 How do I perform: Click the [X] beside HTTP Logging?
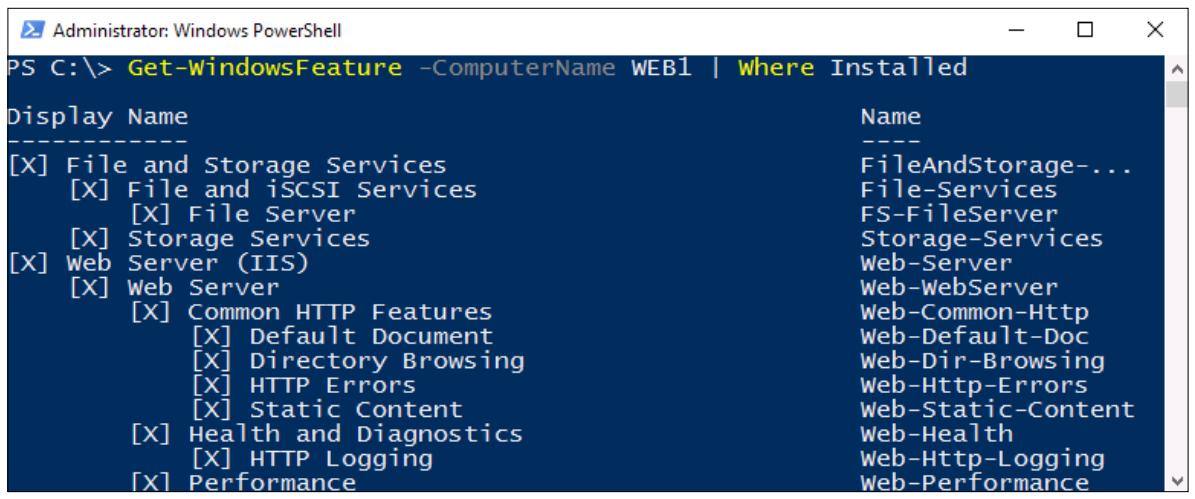tap(211, 458)
